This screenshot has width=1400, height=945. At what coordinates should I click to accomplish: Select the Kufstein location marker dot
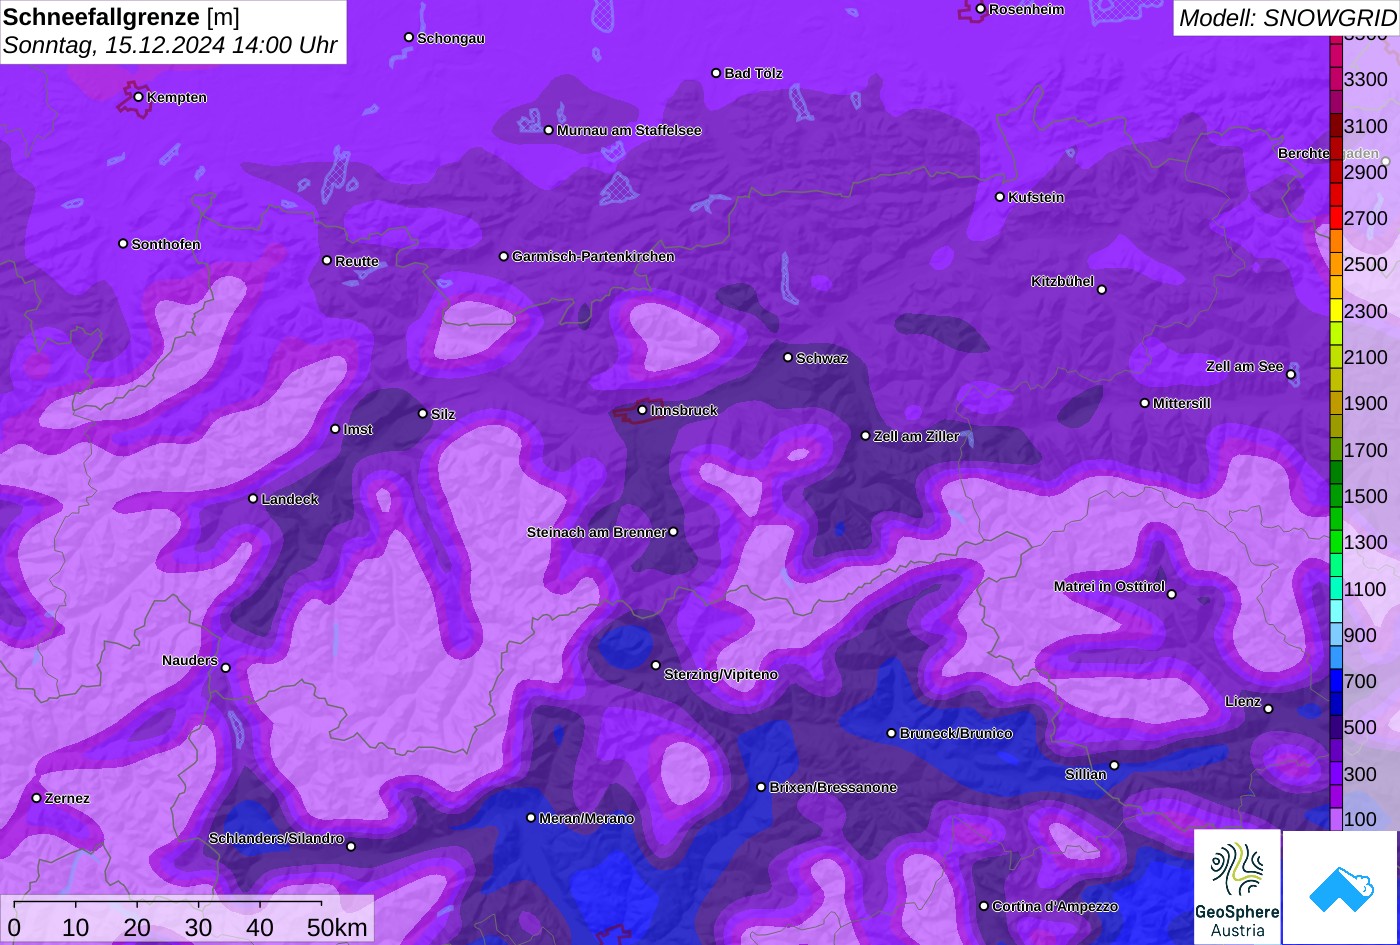1000,197
